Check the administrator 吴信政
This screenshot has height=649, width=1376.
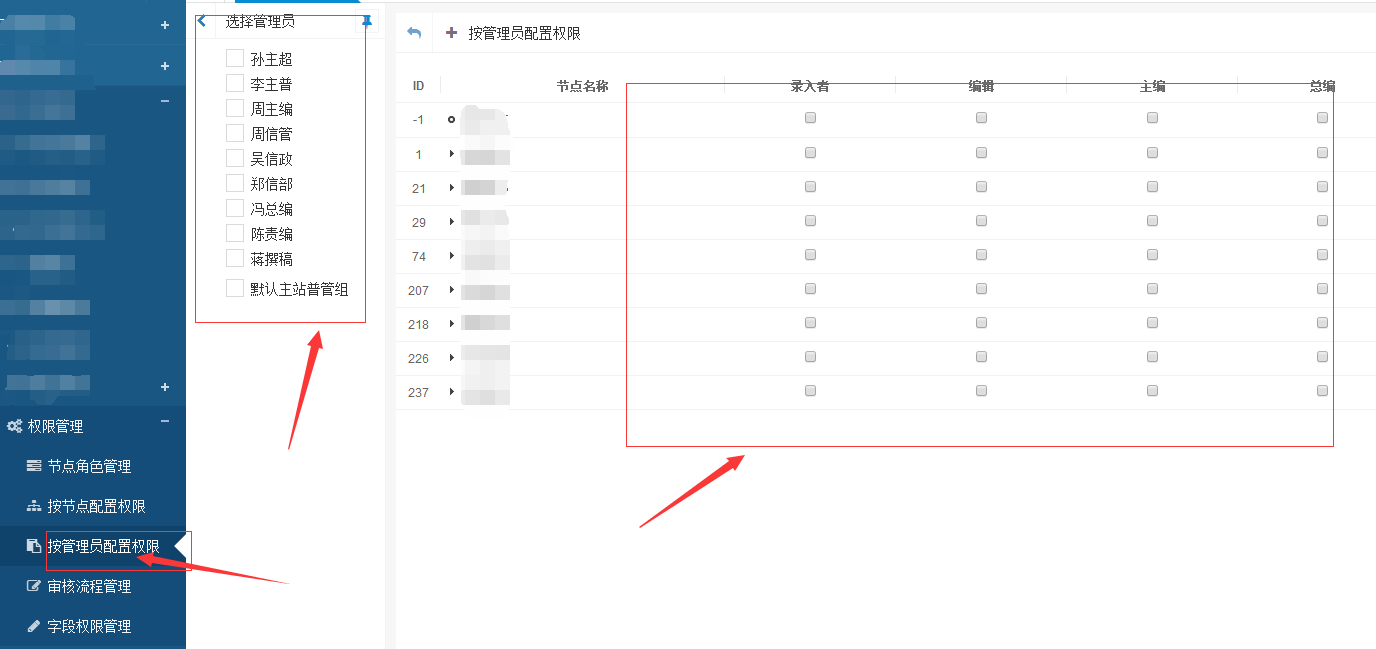(x=235, y=158)
